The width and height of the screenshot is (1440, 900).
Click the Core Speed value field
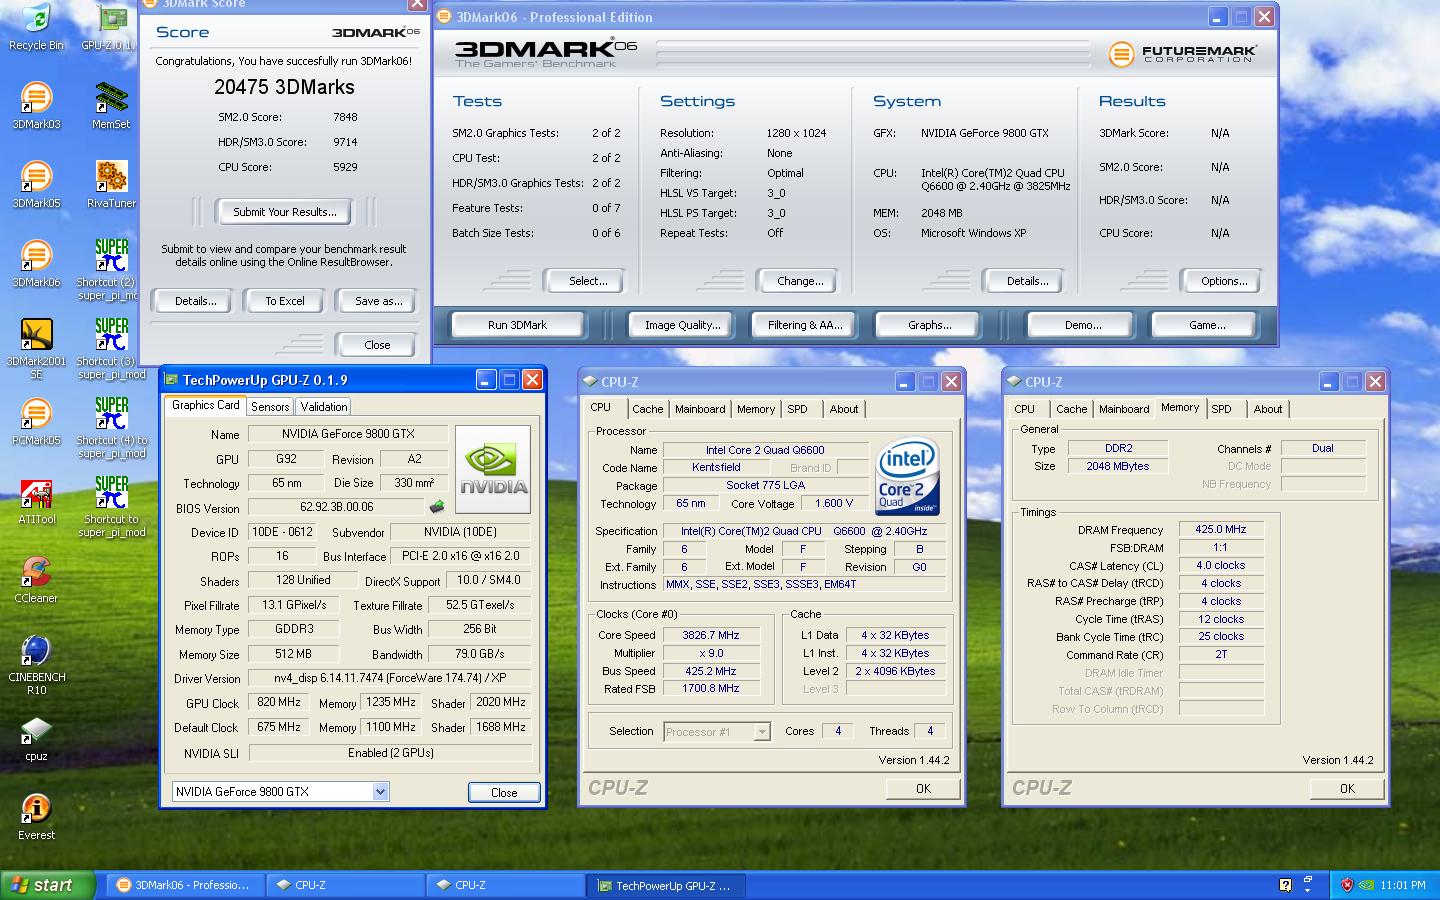[711, 635]
